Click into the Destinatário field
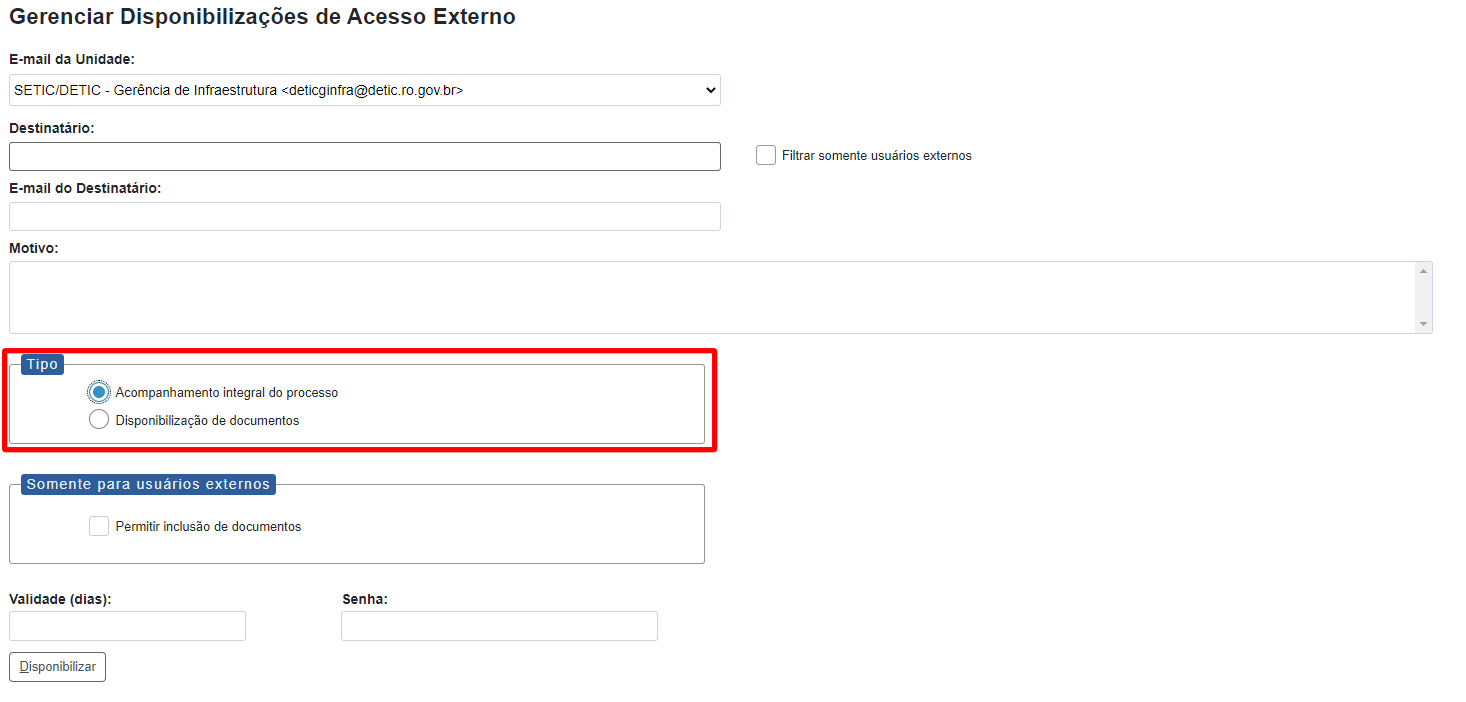Screen dimensions: 1466x702 pyautogui.click(x=364, y=156)
